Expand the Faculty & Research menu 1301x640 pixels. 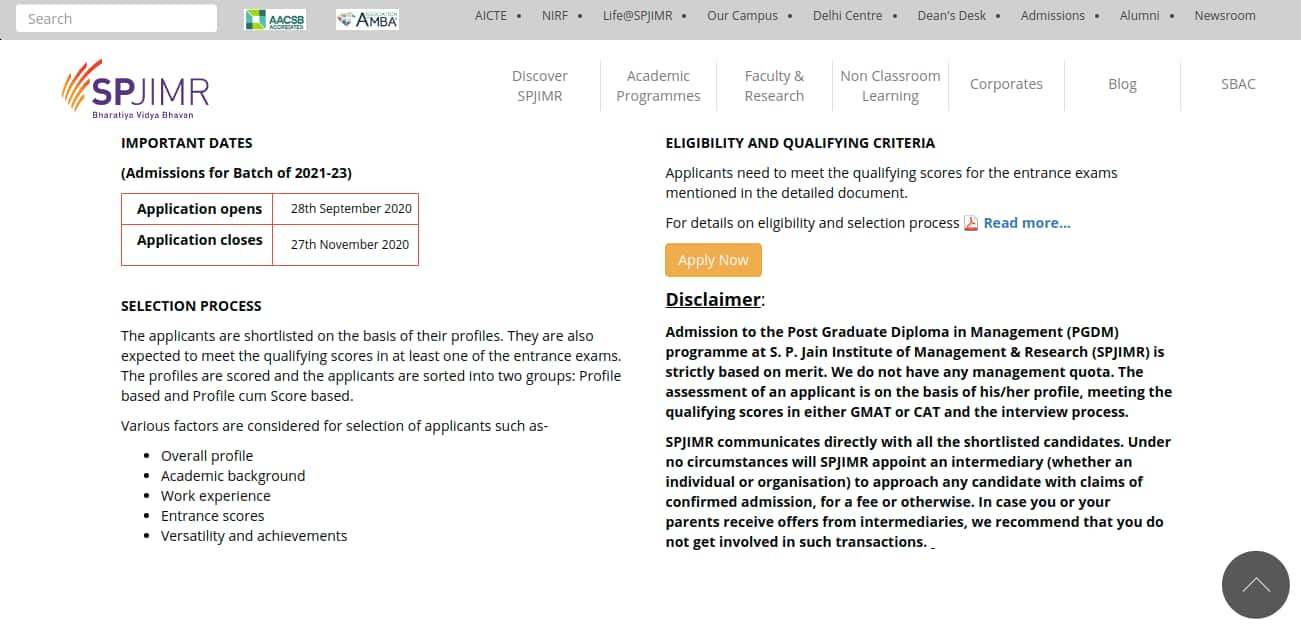(x=774, y=86)
